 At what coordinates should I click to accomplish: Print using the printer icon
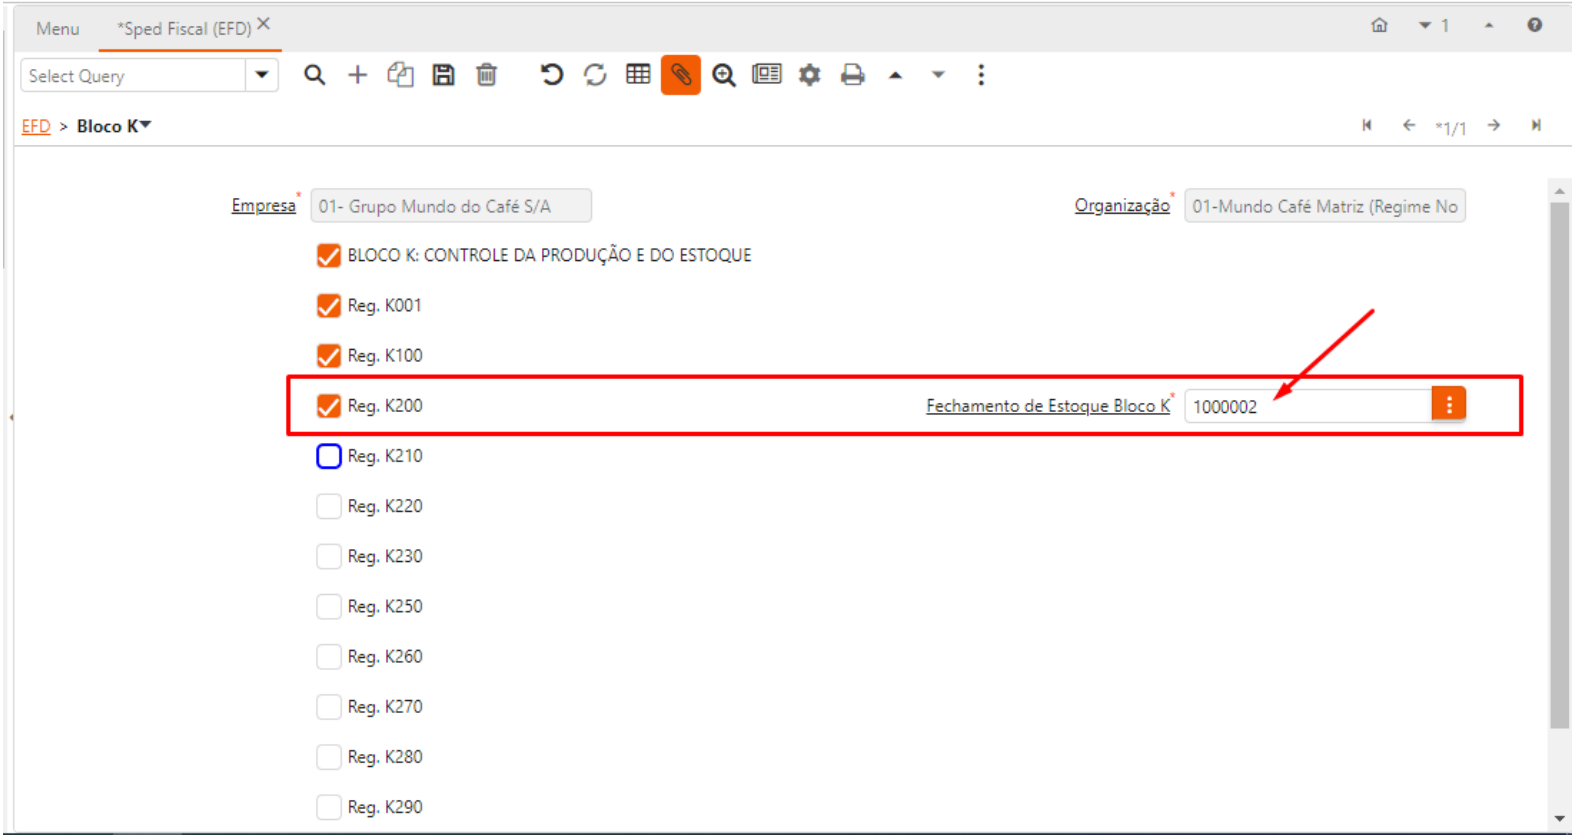852,75
